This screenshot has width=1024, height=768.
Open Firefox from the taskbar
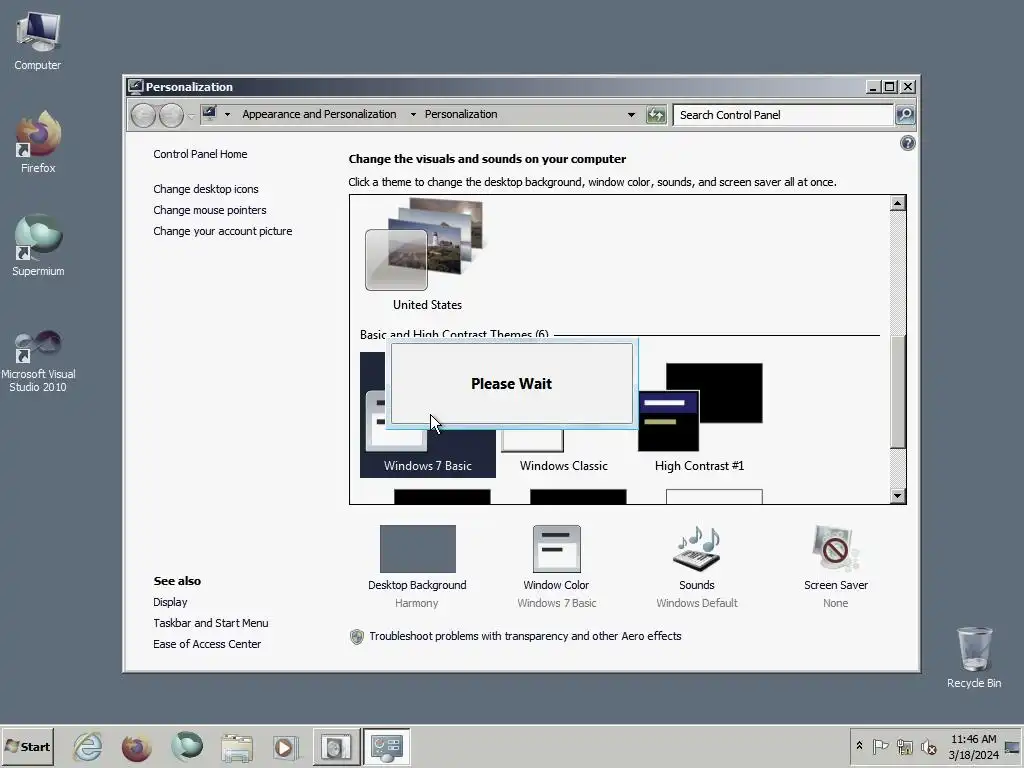[x=136, y=746]
